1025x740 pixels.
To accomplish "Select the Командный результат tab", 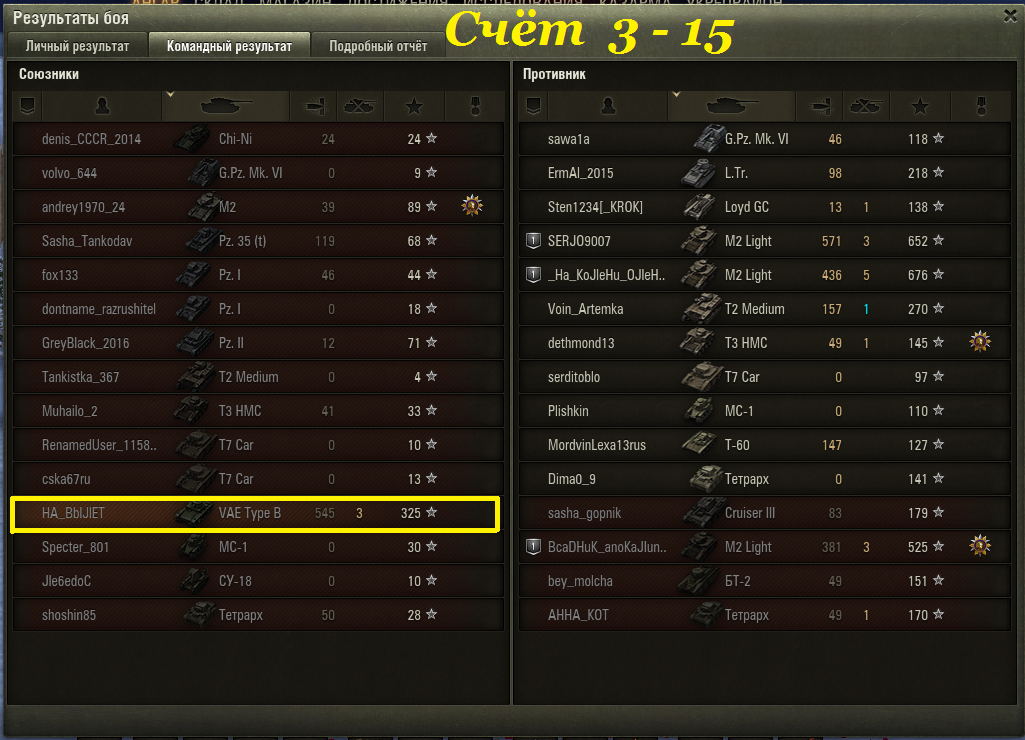I will 229,46.
